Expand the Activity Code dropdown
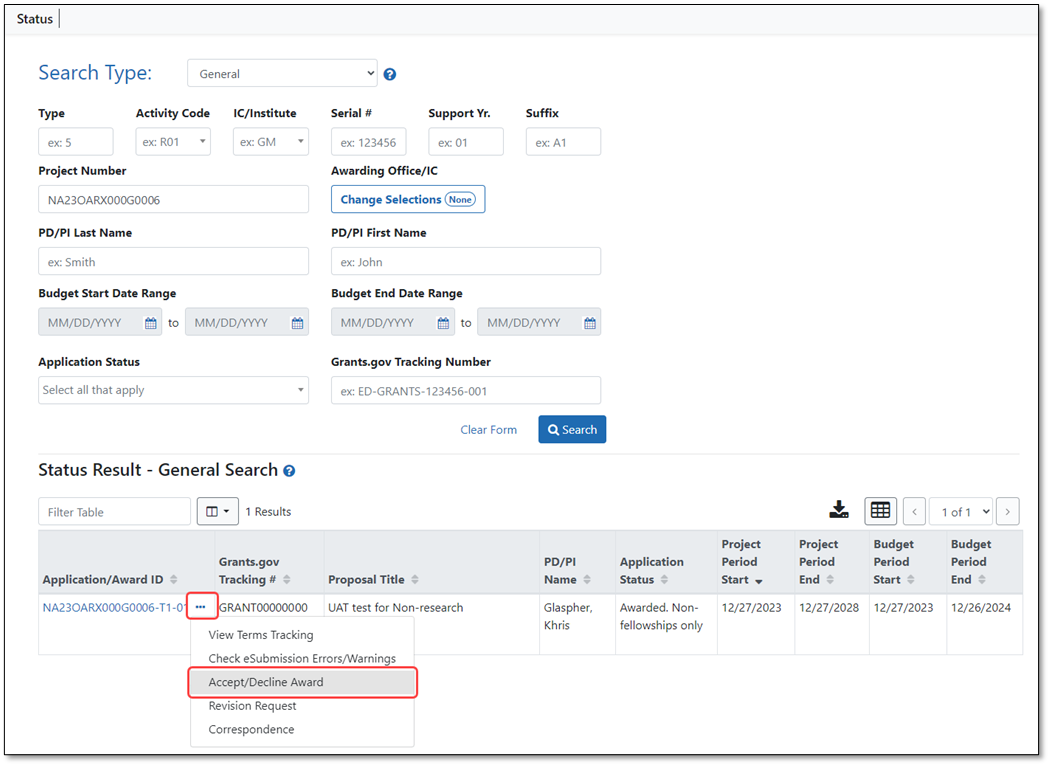This screenshot has height=766, width=1050. [x=173, y=142]
